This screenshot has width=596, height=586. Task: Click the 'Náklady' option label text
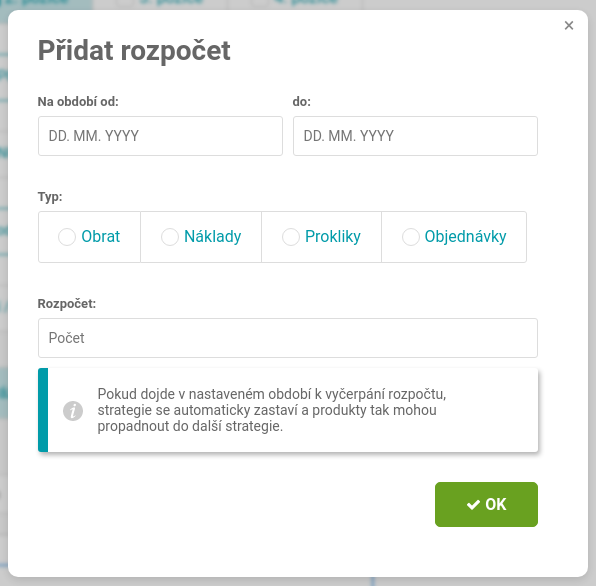click(x=212, y=236)
